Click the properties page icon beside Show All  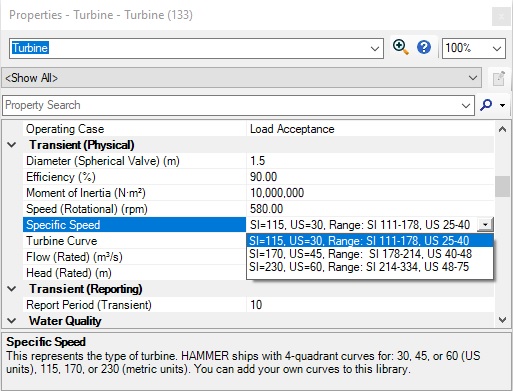(x=499, y=78)
